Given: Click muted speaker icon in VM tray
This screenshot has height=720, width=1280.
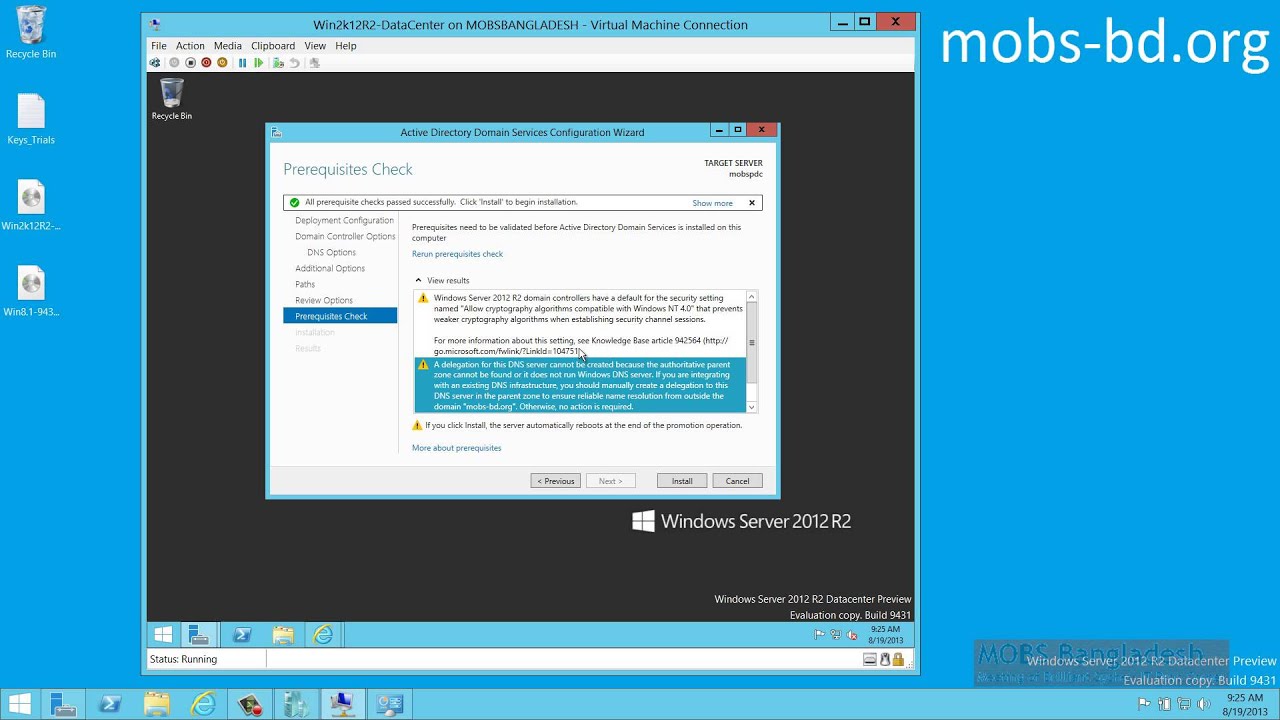Looking at the screenshot, I should [851, 634].
